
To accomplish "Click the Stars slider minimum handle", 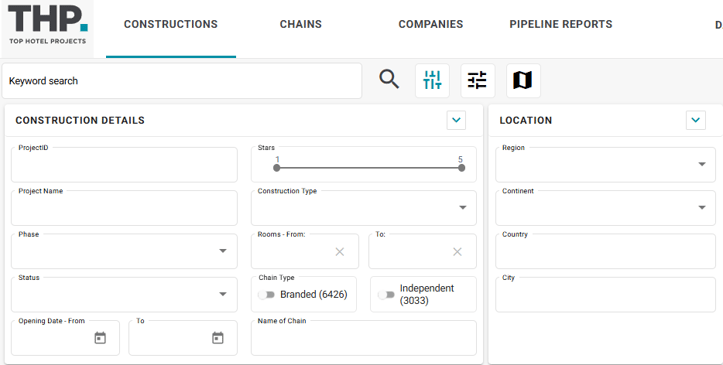I will click(277, 168).
